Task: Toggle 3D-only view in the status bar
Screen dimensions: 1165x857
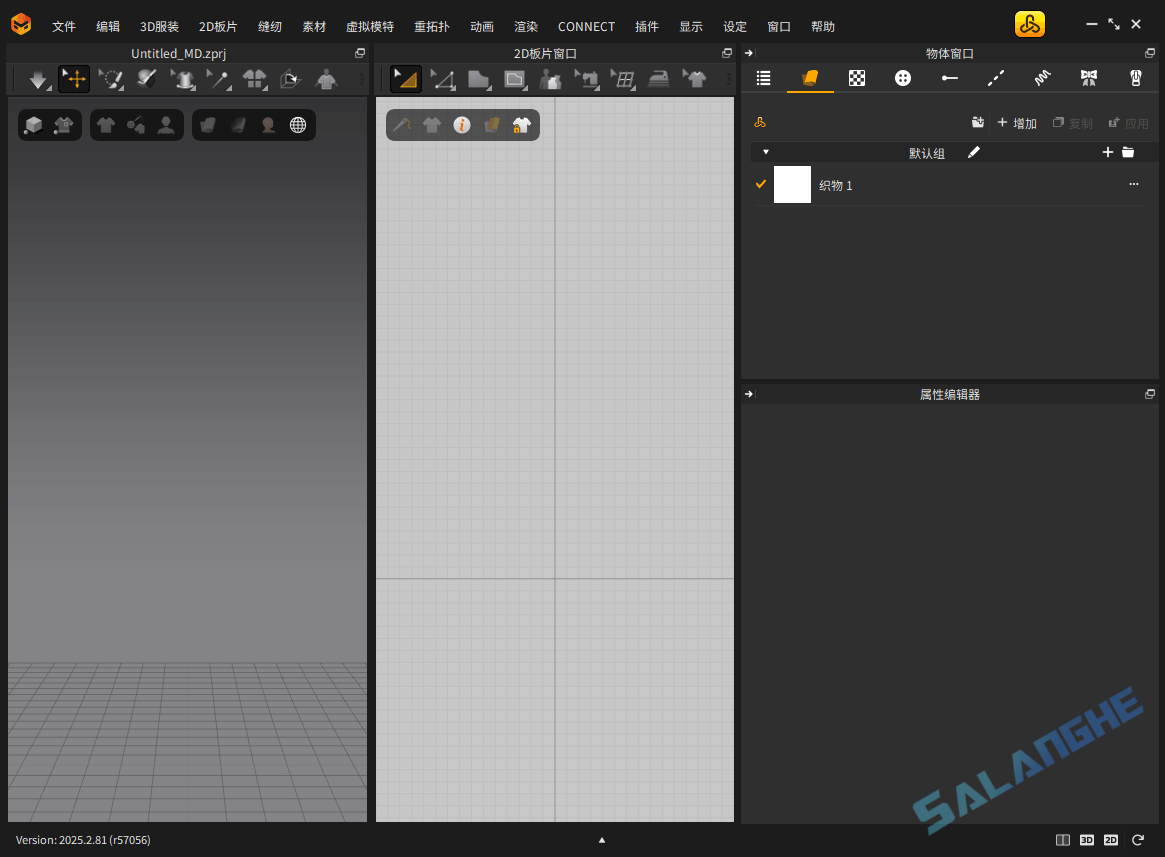Action: click(x=1087, y=840)
